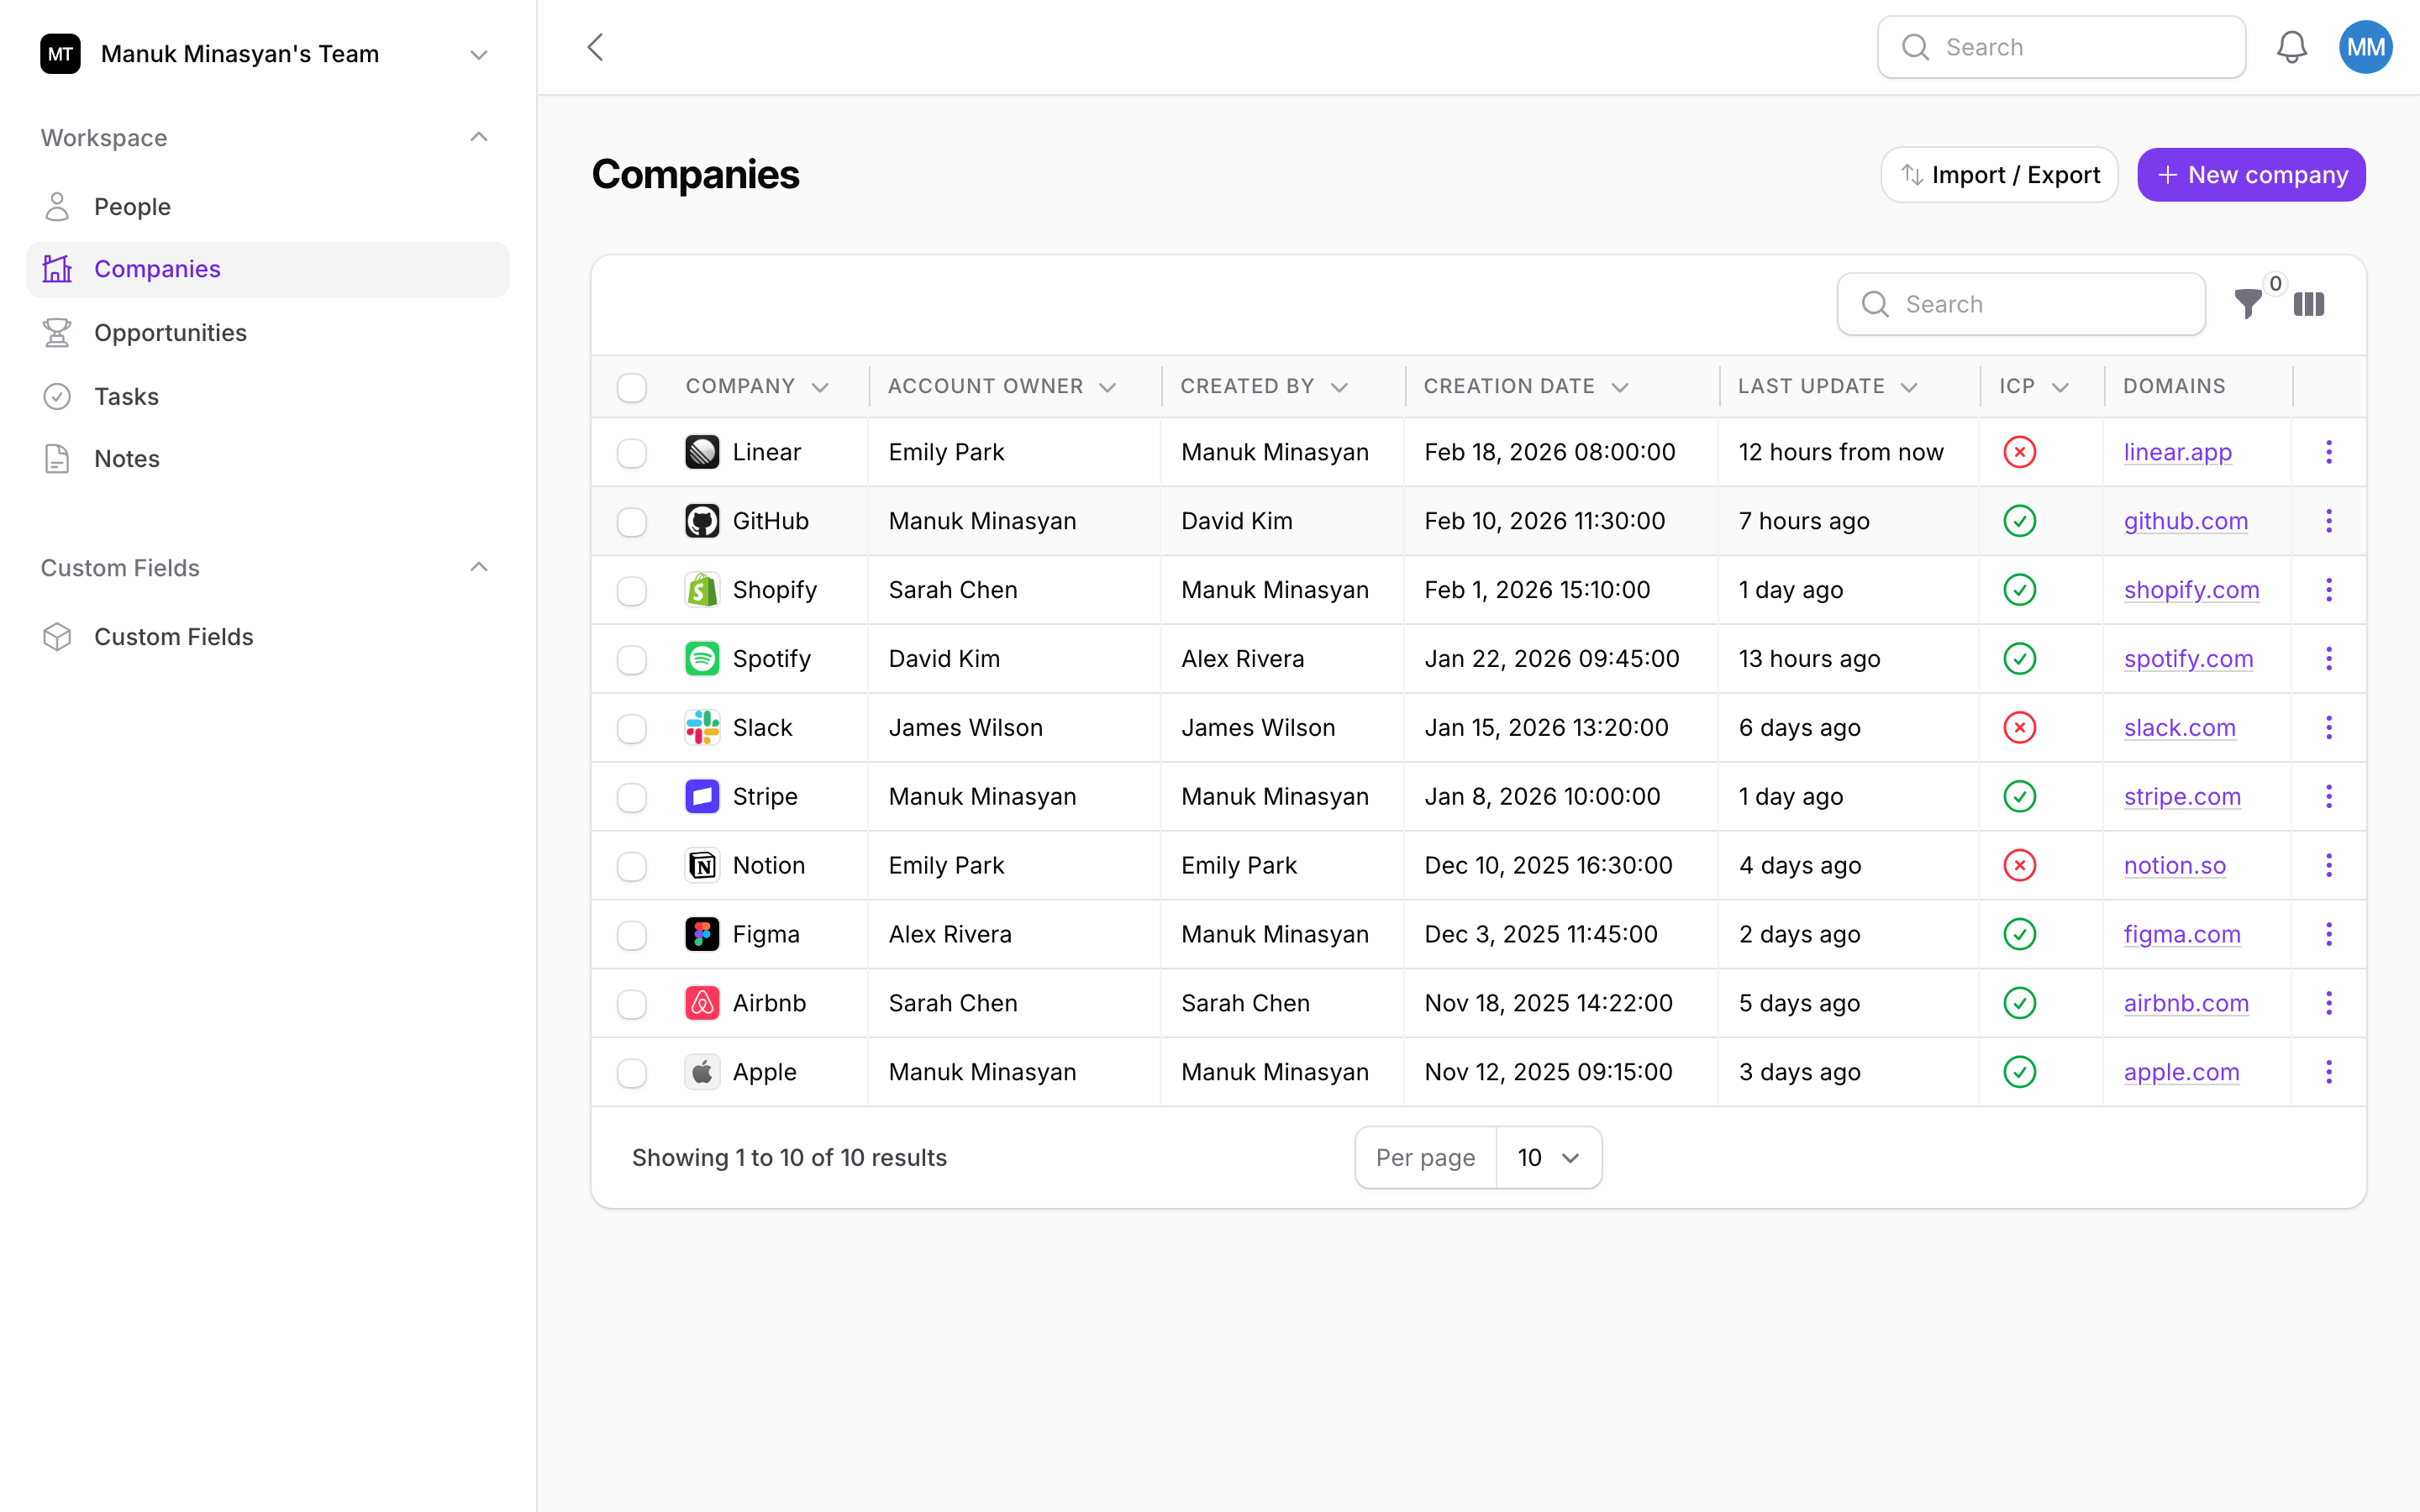
Task: Click the GitHub logo in the table
Action: pos(702,520)
